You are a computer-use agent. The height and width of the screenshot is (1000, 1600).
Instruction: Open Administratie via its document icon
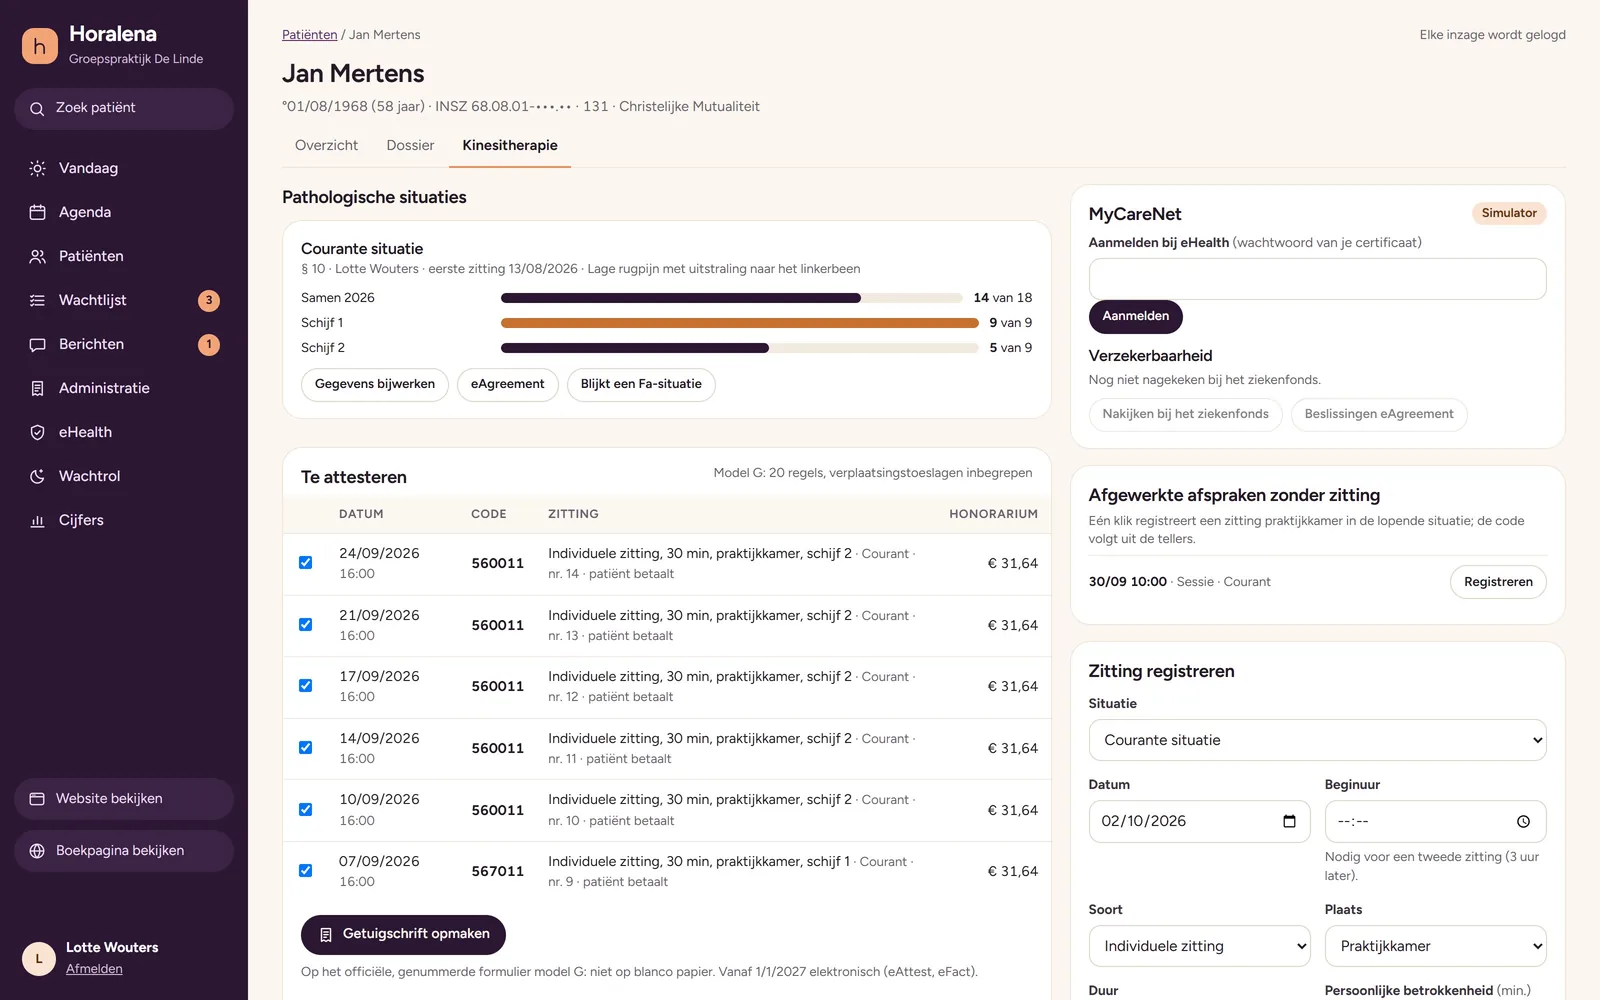(x=37, y=388)
